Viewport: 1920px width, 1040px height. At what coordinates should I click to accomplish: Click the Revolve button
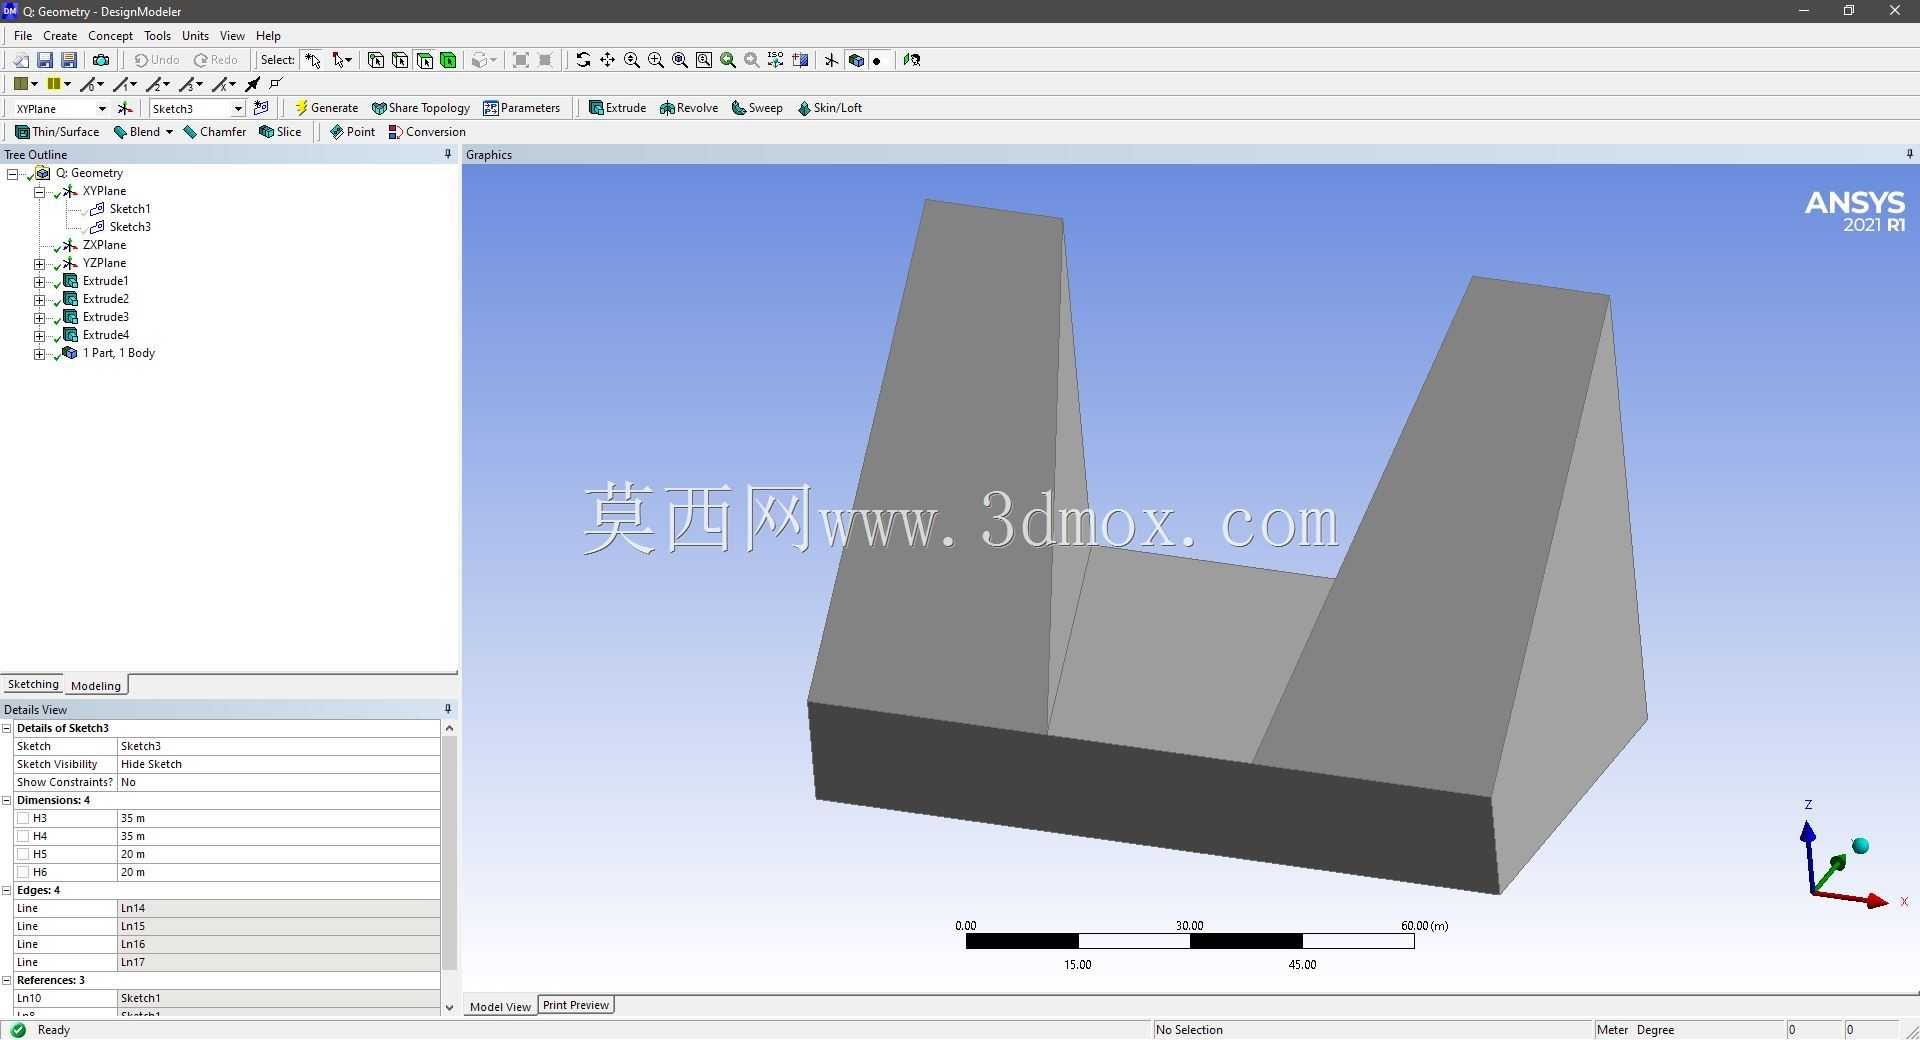689,108
